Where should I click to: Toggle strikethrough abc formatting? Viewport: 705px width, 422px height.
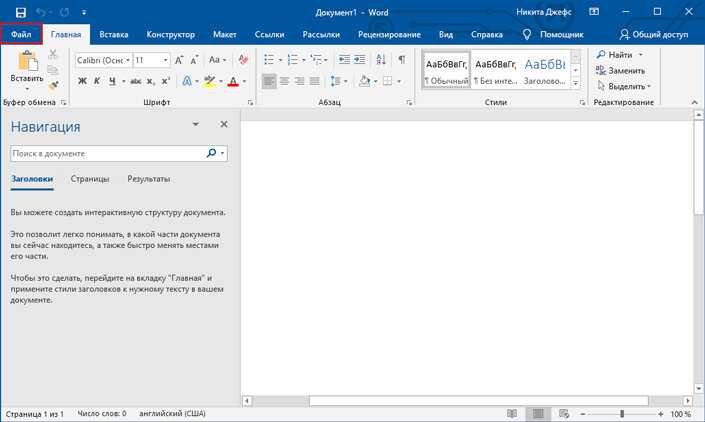click(x=135, y=81)
